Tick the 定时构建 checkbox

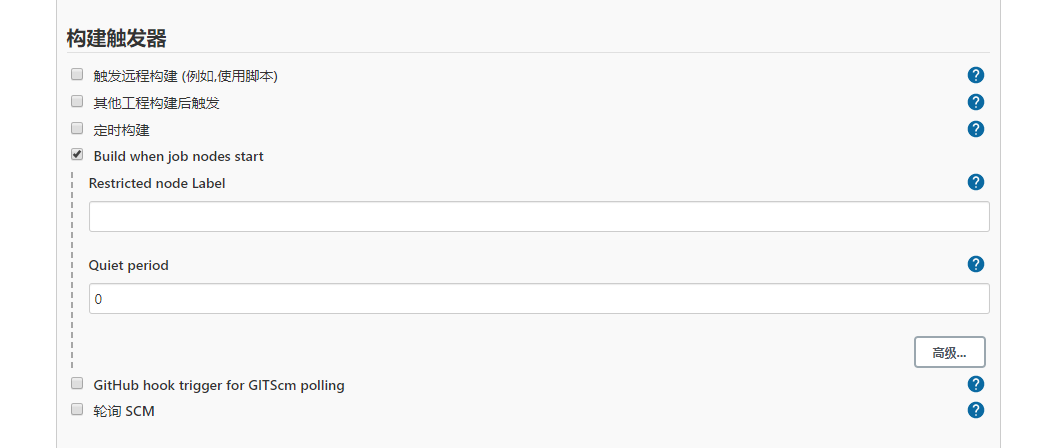coord(77,128)
